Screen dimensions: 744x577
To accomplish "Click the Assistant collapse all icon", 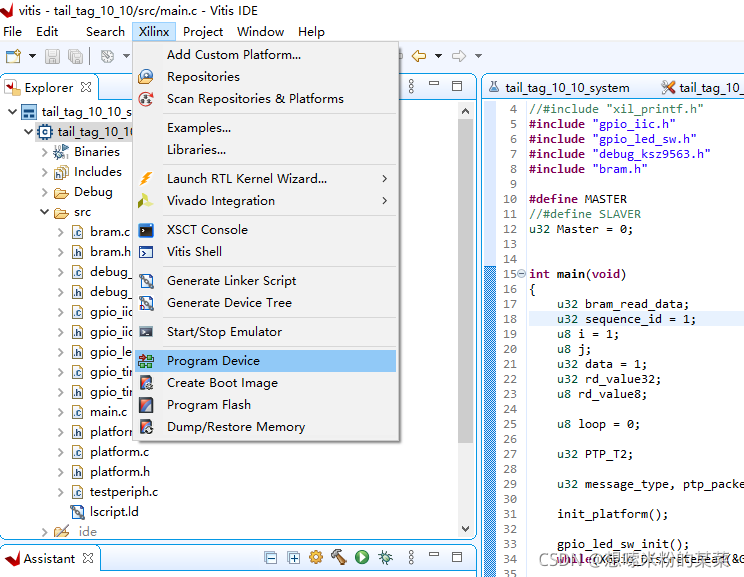I will click(x=271, y=558).
